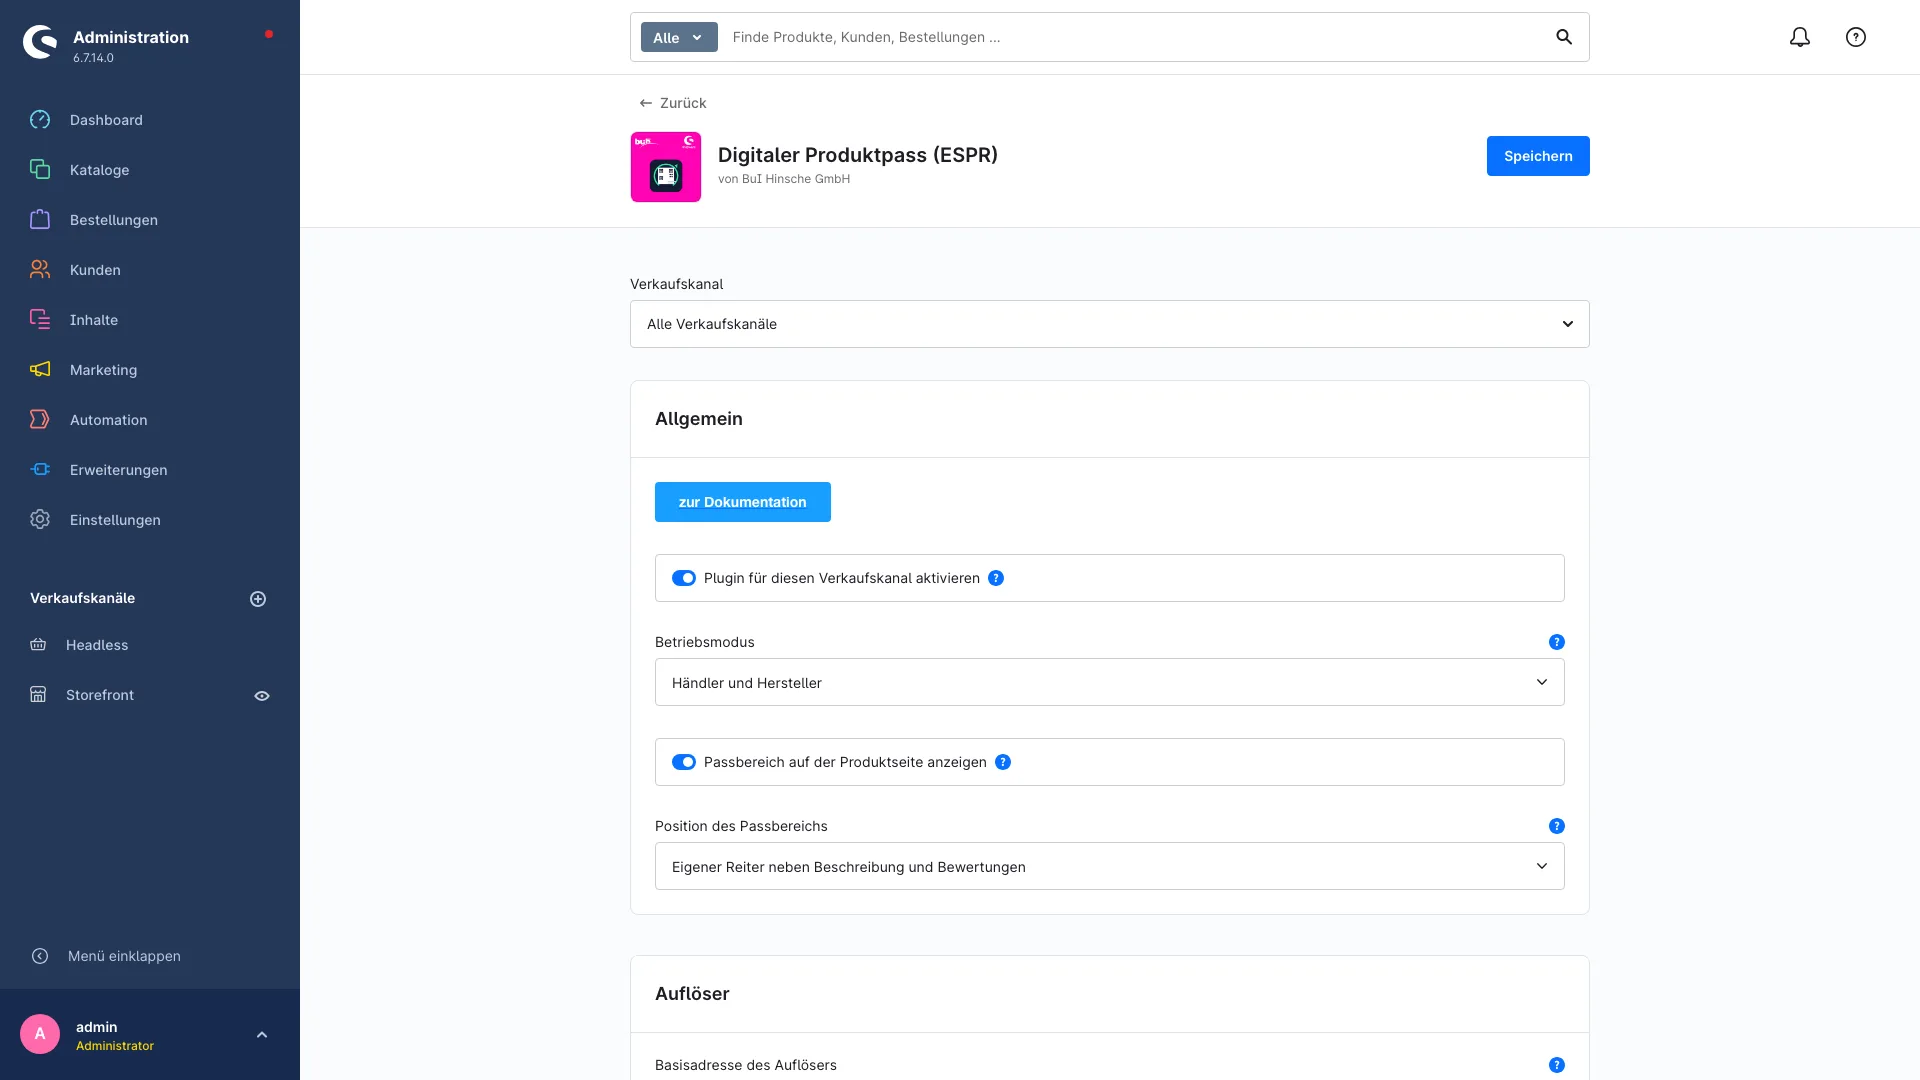Click the Marketing megaphone icon
The width and height of the screenshot is (1920, 1080).
pyautogui.click(x=40, y=370)
